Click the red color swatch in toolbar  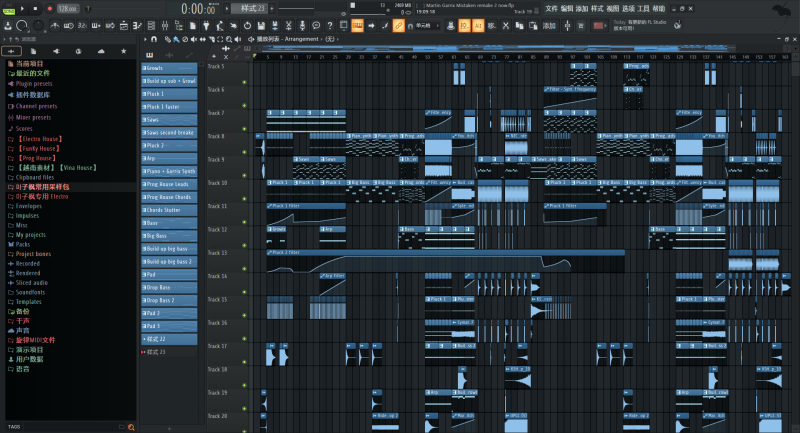598,26
